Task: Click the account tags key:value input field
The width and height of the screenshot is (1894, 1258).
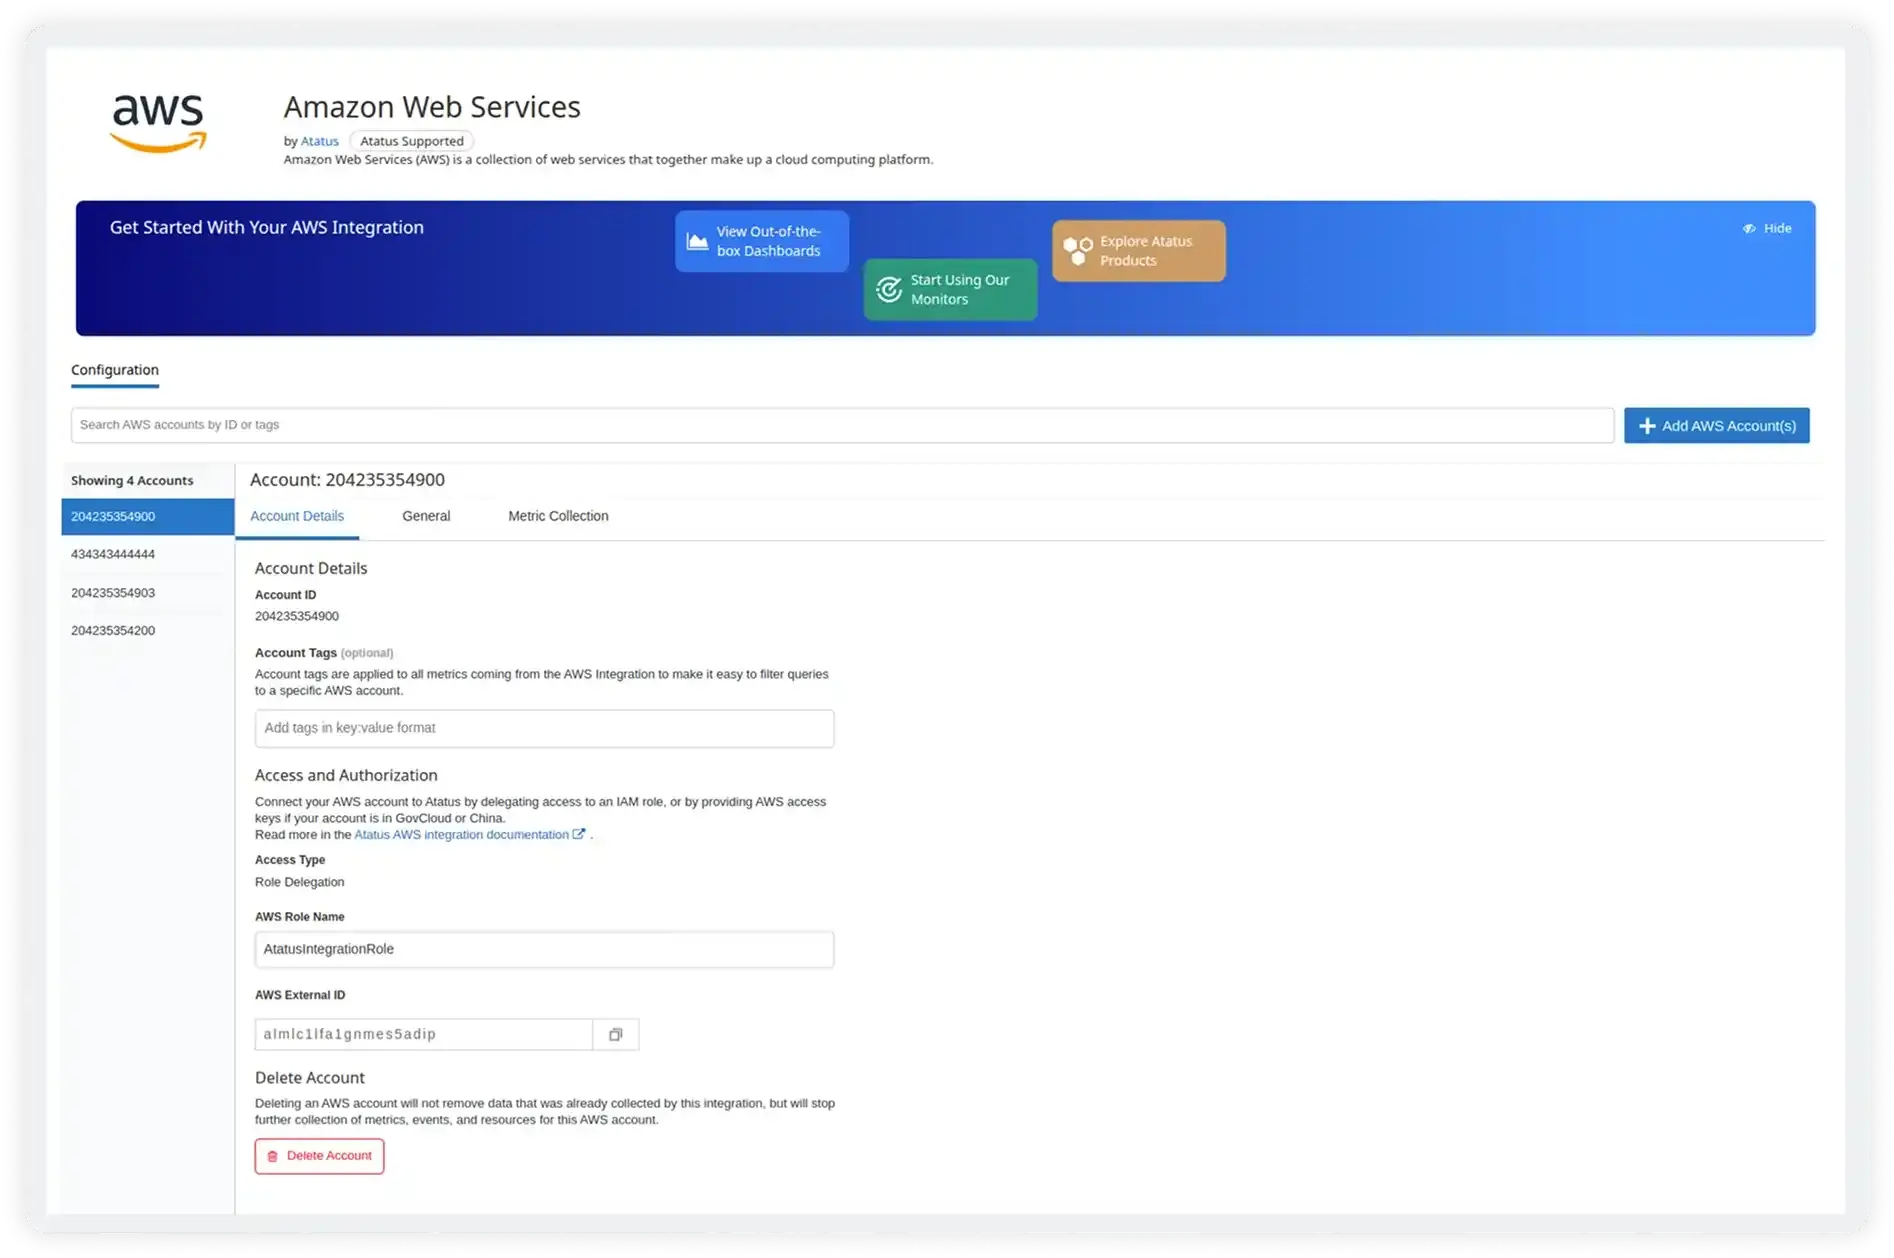Action: (x=544, y=728)
